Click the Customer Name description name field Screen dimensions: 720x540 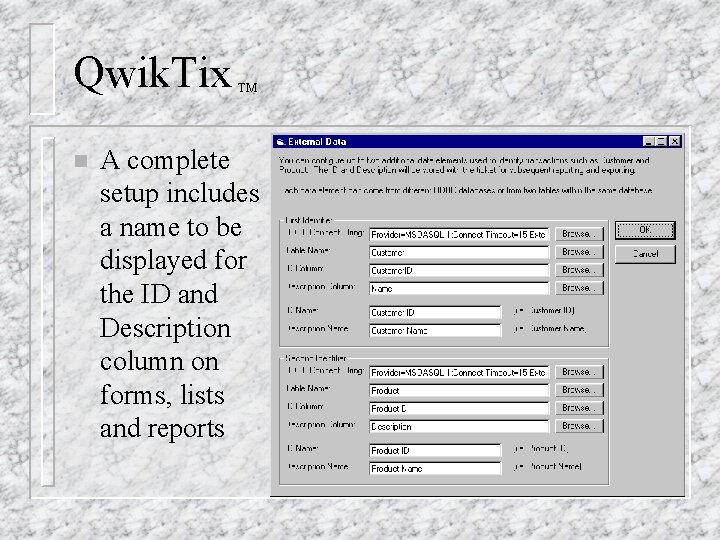click(x=435, y=331)
